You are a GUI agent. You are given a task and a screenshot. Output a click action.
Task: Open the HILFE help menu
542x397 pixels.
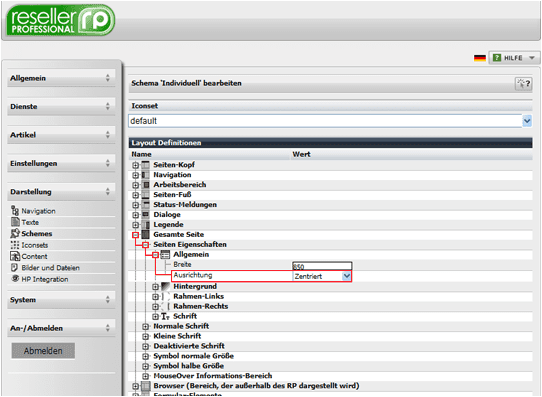(x=514, y=58)
